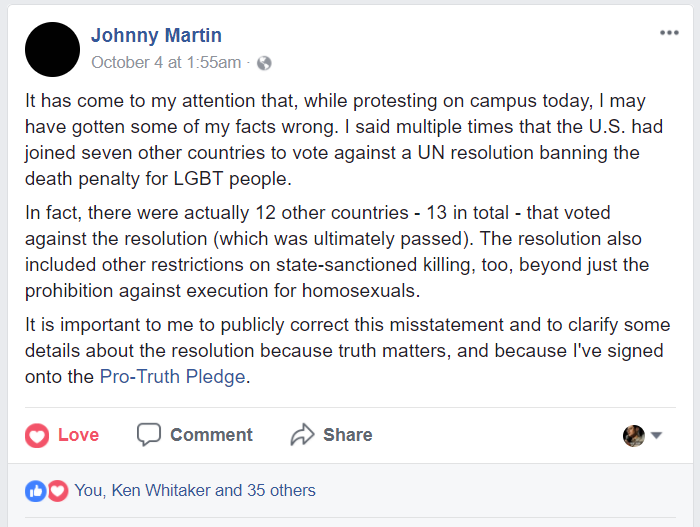Open the three-dot post options menu
Screen dimensions: 700x527
coord(669,34)
